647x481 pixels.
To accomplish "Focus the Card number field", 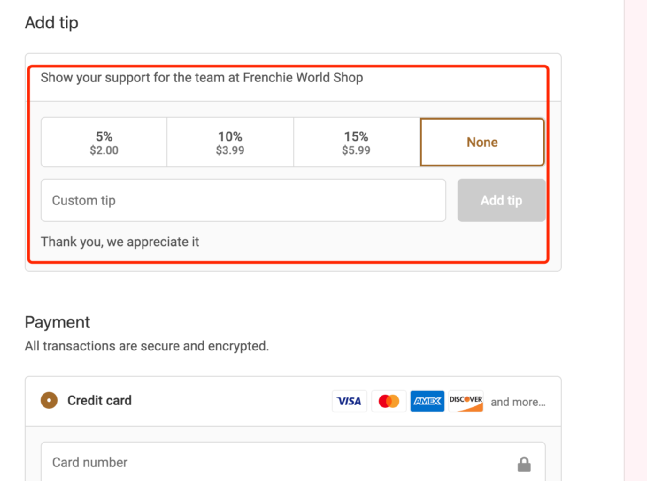I will click(x=293, y=462).
